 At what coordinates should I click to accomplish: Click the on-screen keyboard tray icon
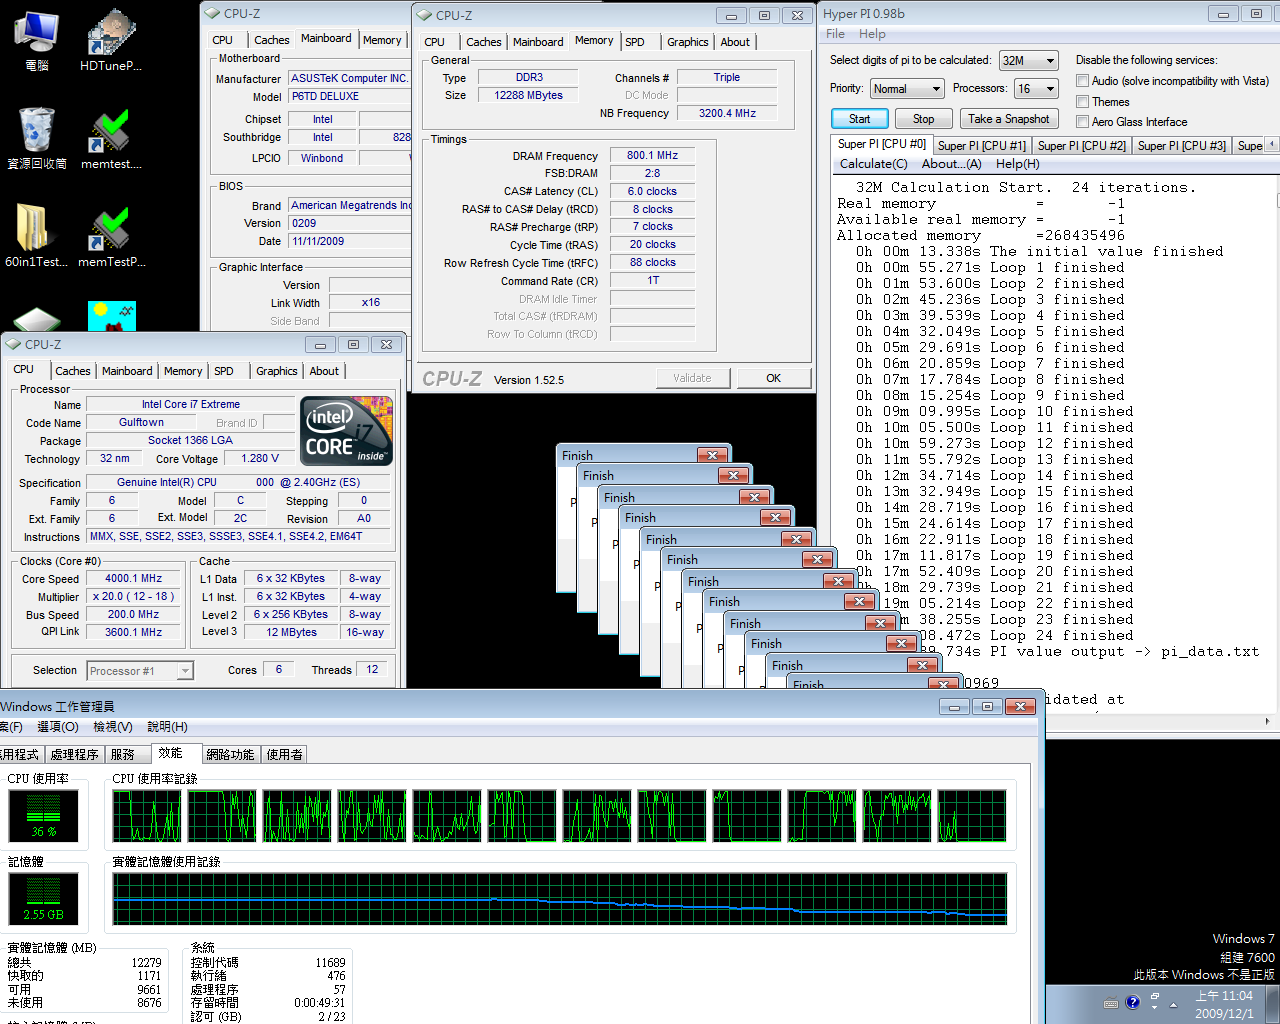[1111, 1003]
